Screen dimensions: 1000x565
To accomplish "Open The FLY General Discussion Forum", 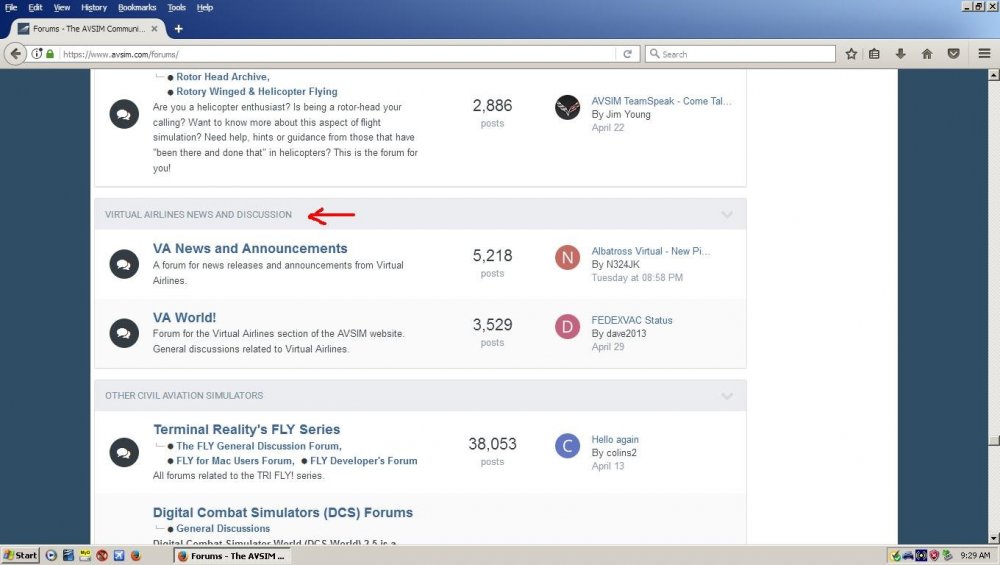I will click(259, 446).
